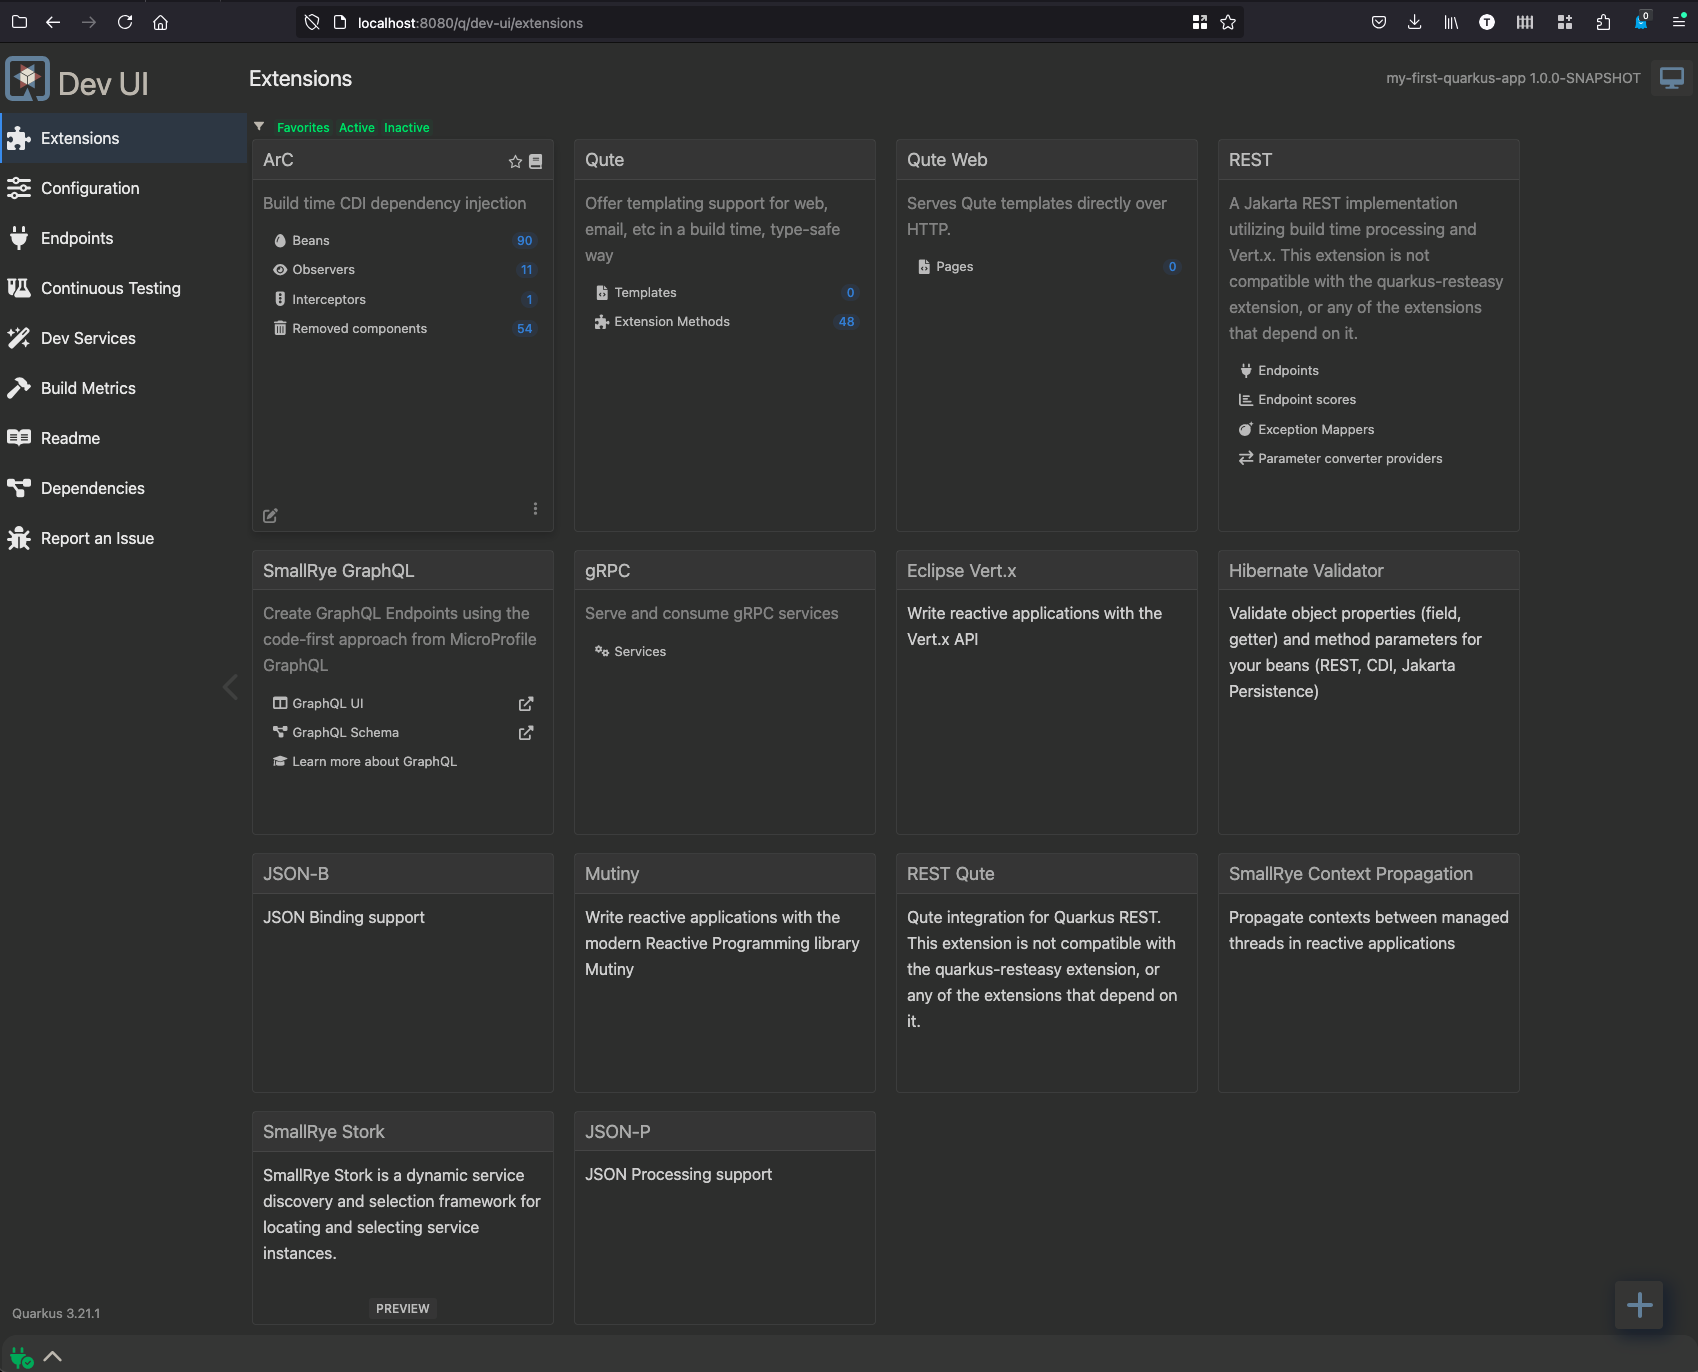Click the add extension plus button

pyautogui.click(x=1639, y=1305)
